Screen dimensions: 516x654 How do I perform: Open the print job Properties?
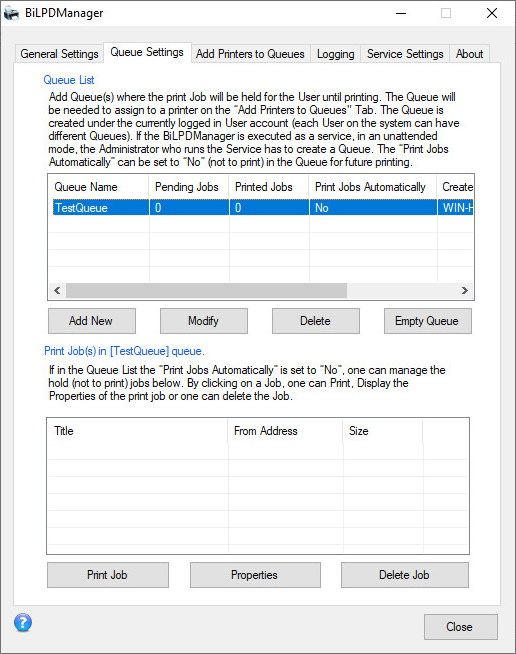[255, 575]
